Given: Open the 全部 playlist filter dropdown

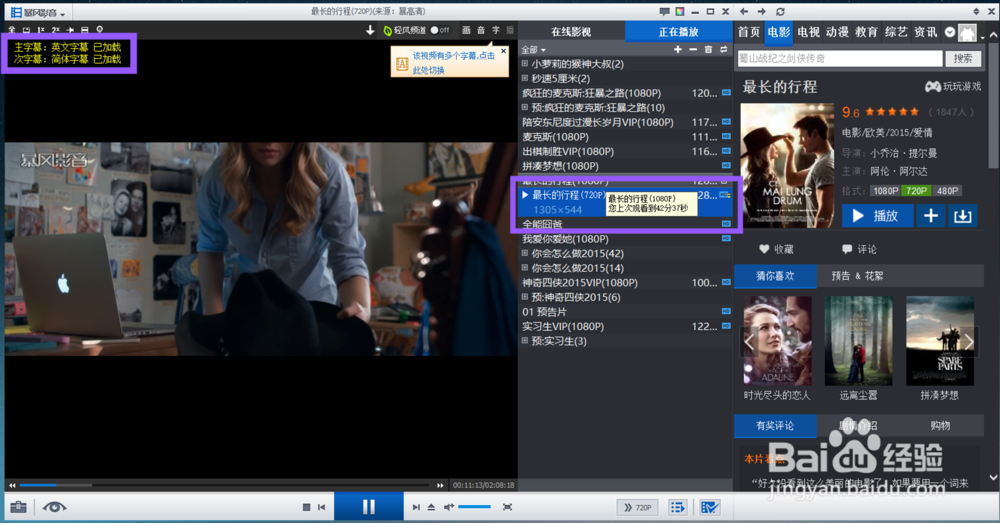Looking at the screenshot, I should coord(534,50).
